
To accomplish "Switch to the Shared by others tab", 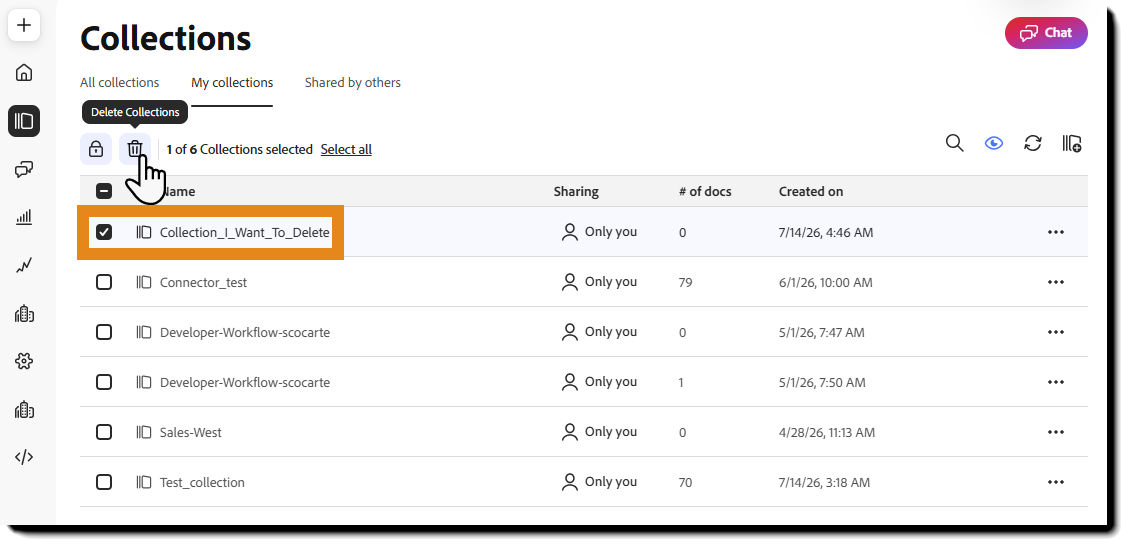I will tap(352, 82).
